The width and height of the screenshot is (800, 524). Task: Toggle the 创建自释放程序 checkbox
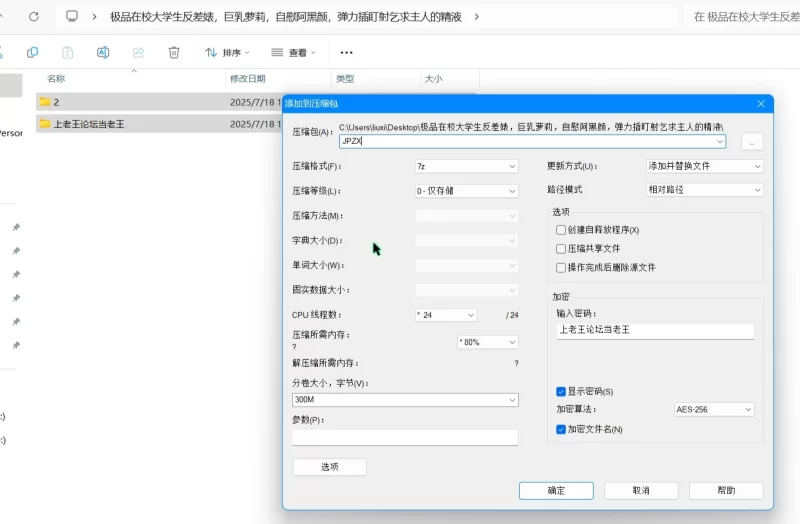pos(561,230)
